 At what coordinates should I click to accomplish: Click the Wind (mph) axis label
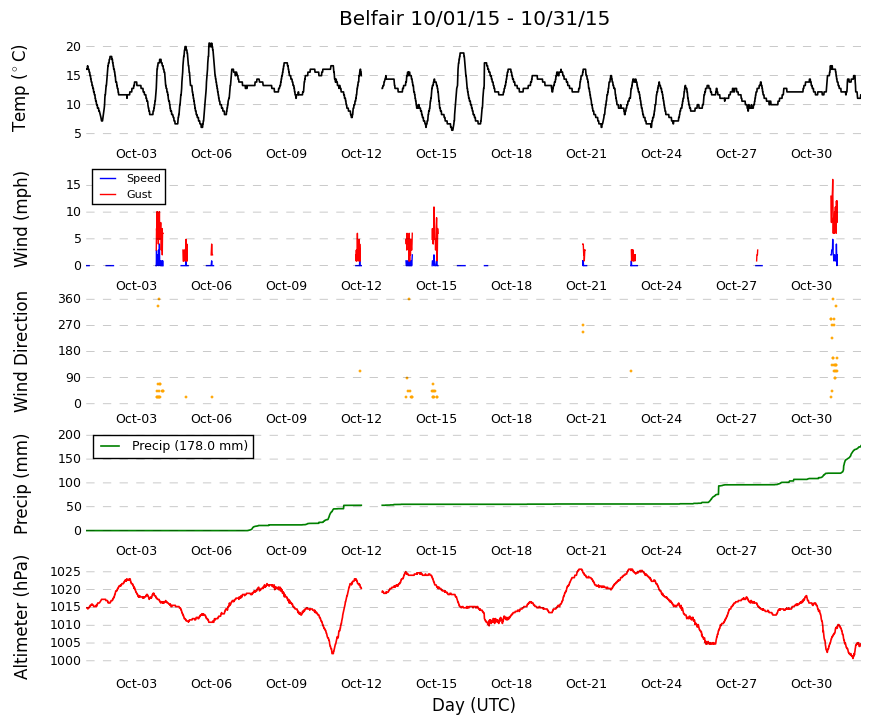[21, 219]
